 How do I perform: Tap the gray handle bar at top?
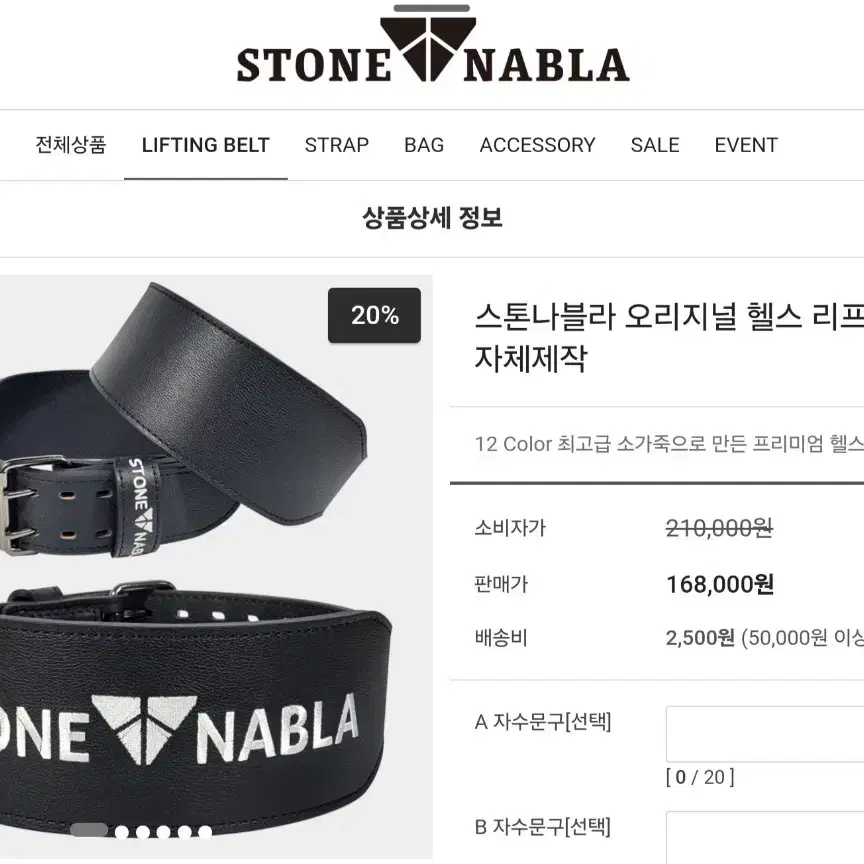coord(432,8)
